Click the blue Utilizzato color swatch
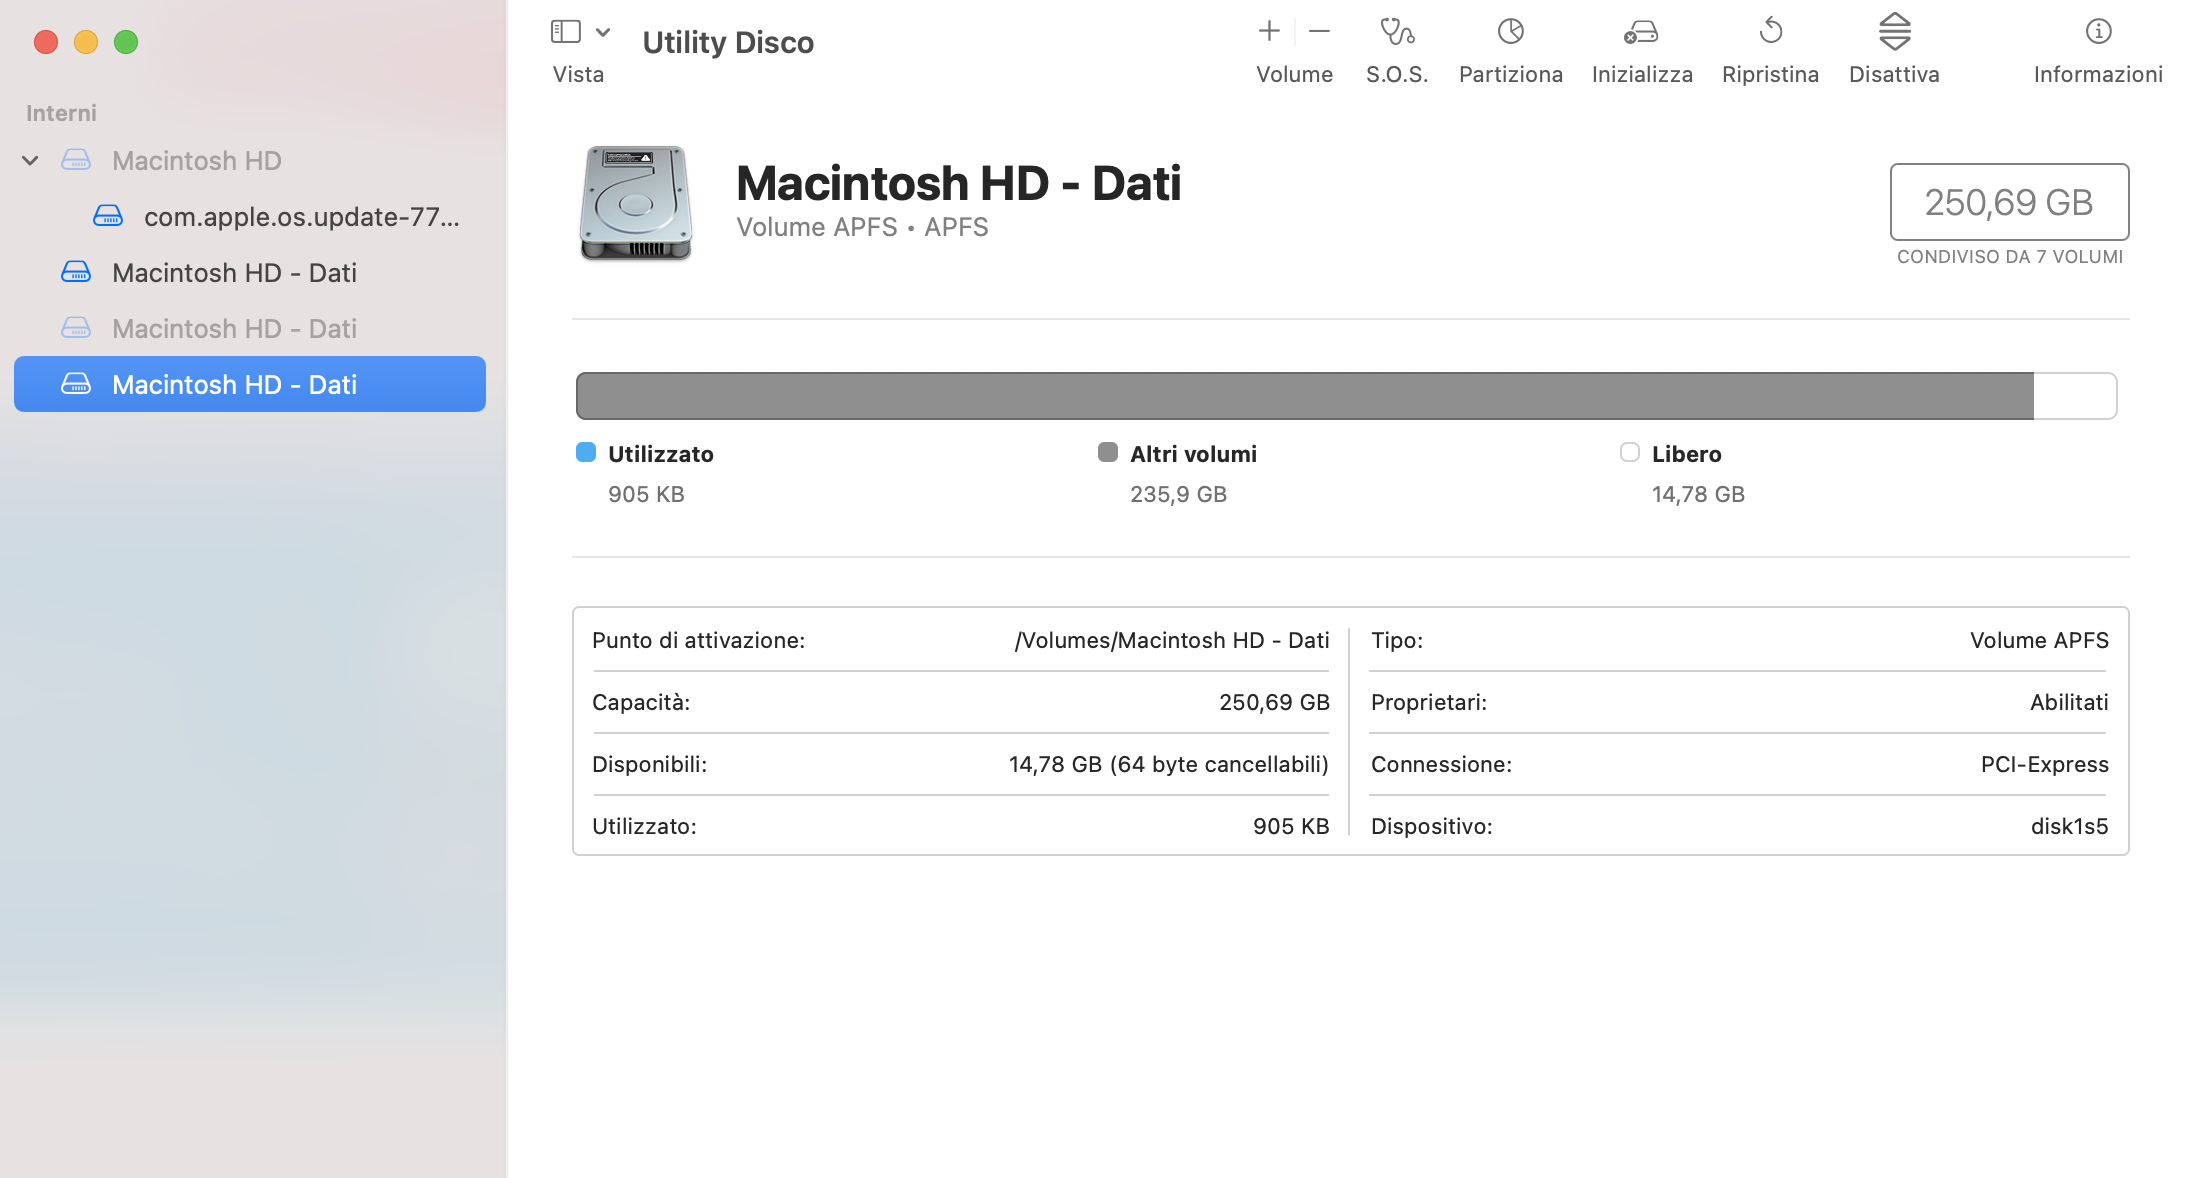Image resolution: width=2188 pixels, height=1178 pixels. pyautogui.click(x=586, y=452)
